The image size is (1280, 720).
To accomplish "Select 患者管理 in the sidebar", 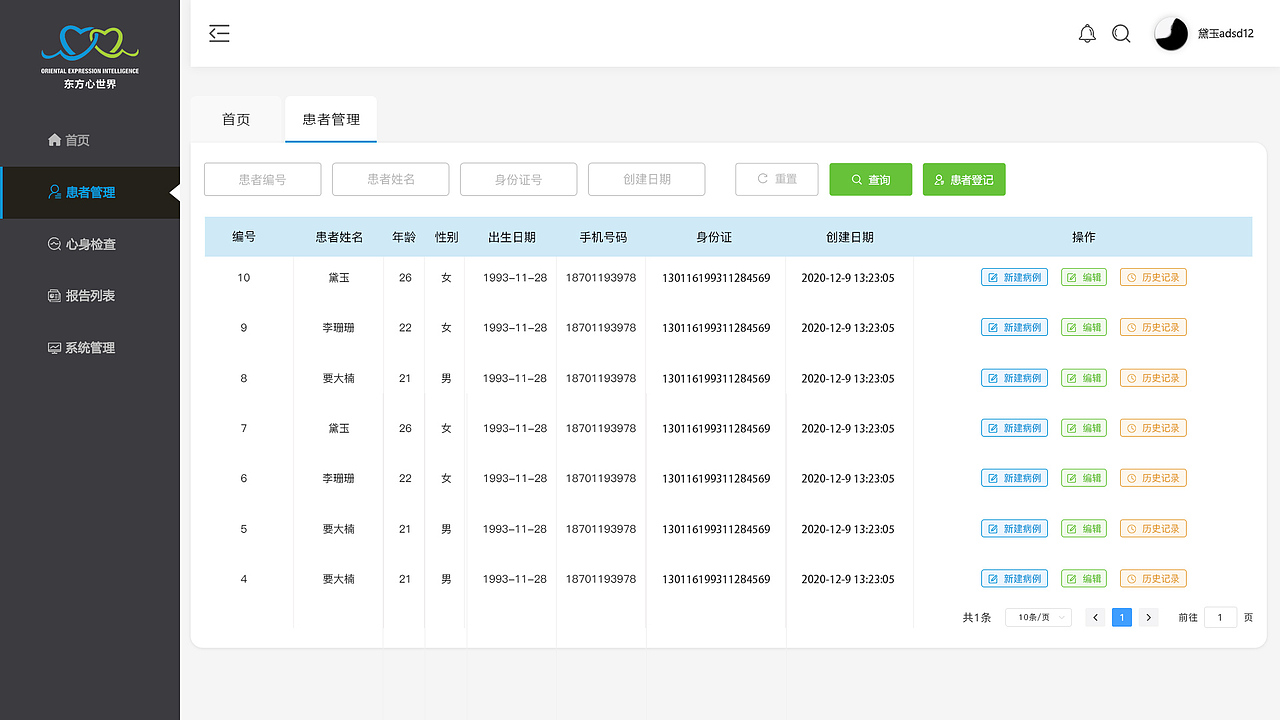I will pyautogui.click(x=90, y=192).
